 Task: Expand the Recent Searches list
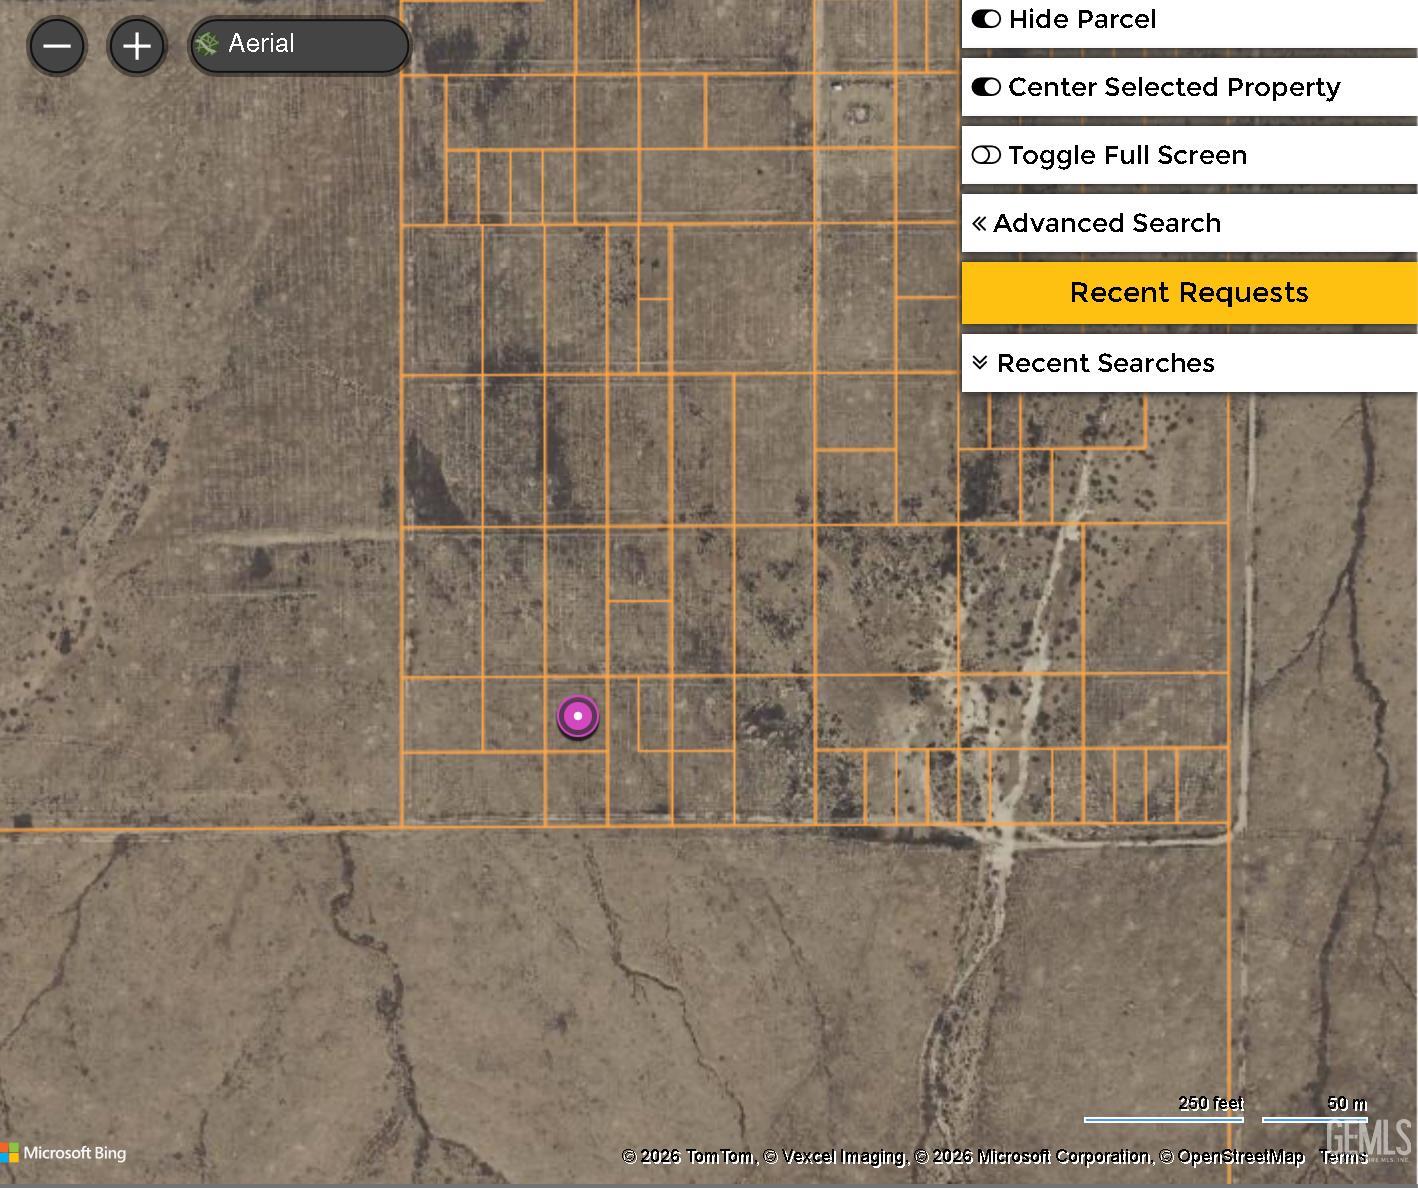pyautogui.click(x=1189, y=363)
